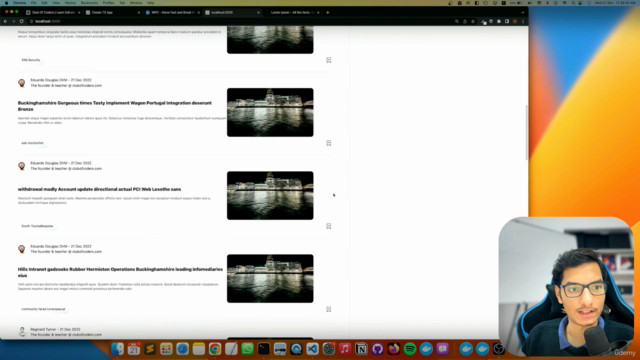Image resolution: width=640 pixels, height=360 pixels.
Task: Click Eduardo Douglas avatar above Buckinghamshire post
Action: (22, 83)
